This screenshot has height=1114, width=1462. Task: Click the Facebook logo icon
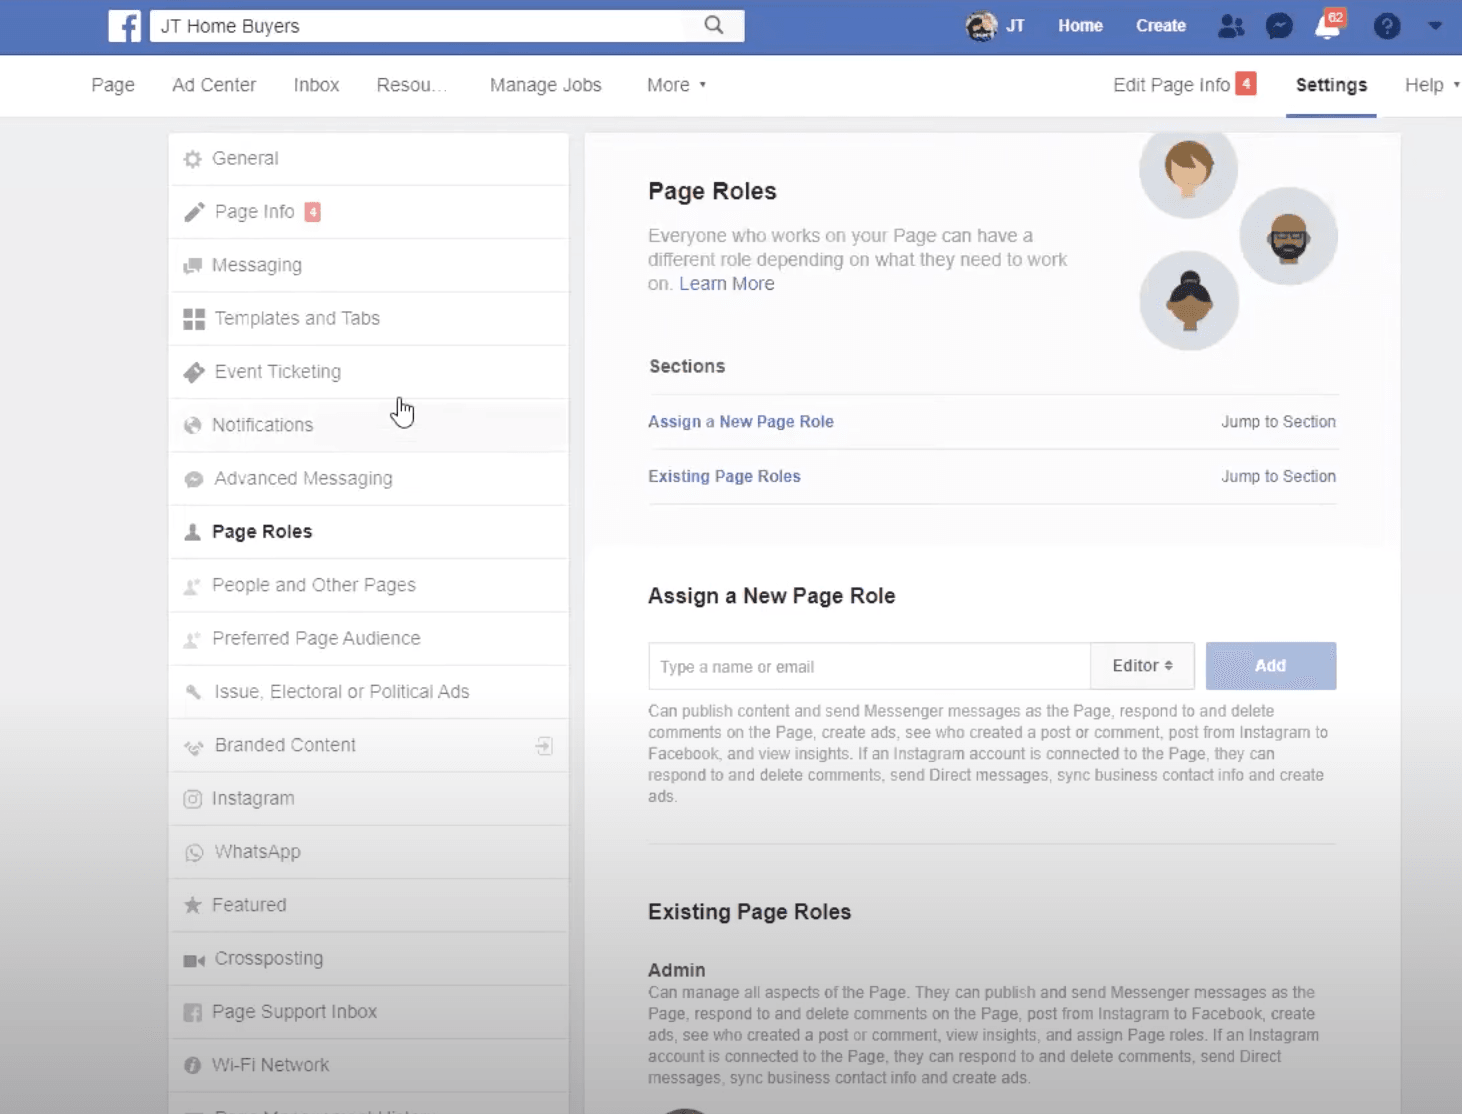pos(124,26)
